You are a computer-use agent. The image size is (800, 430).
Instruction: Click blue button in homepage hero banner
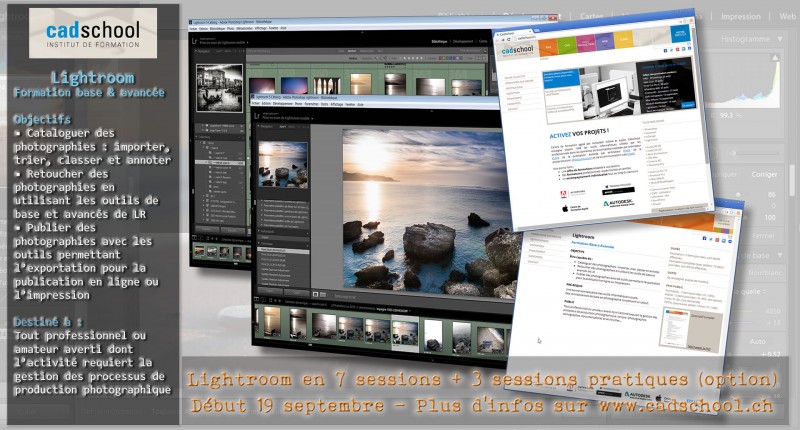688,105
